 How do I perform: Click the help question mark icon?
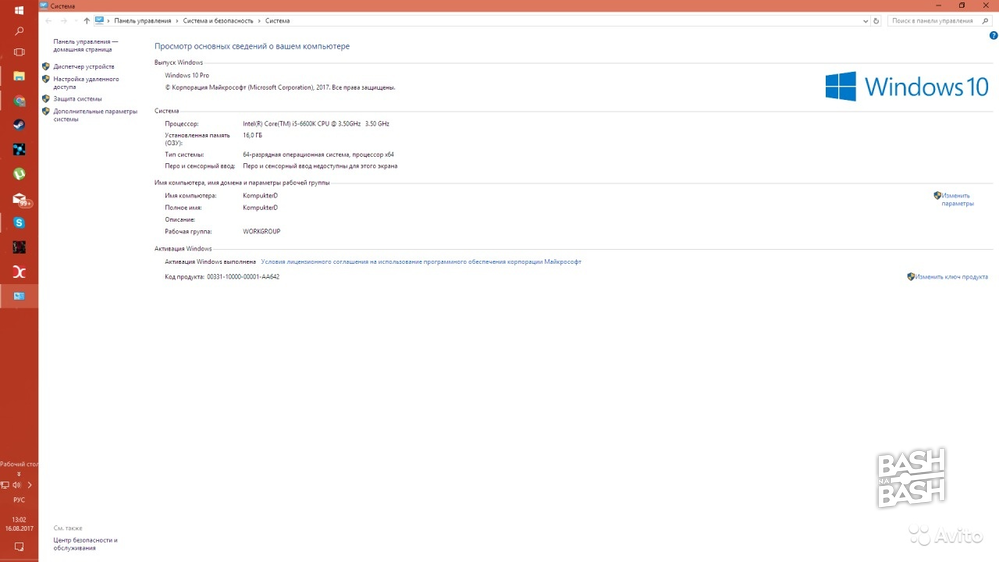(x=993, y=36)
